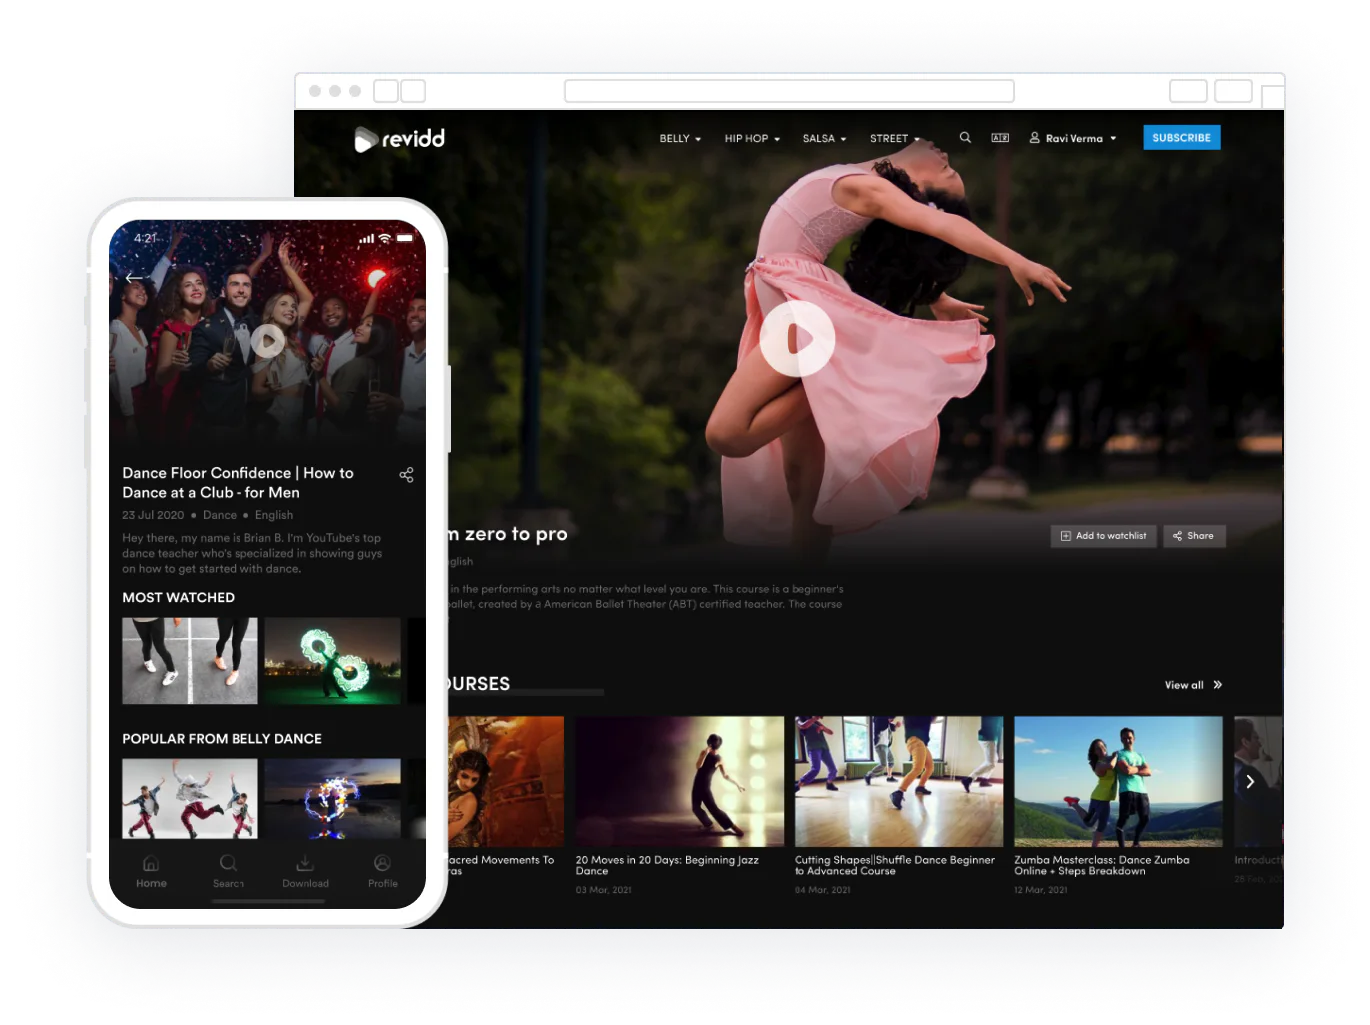The height and width of the screenshot is (1025, 1370).
Task: Tap the jumping dancers thumbnail under Popular
Action: 190,798
